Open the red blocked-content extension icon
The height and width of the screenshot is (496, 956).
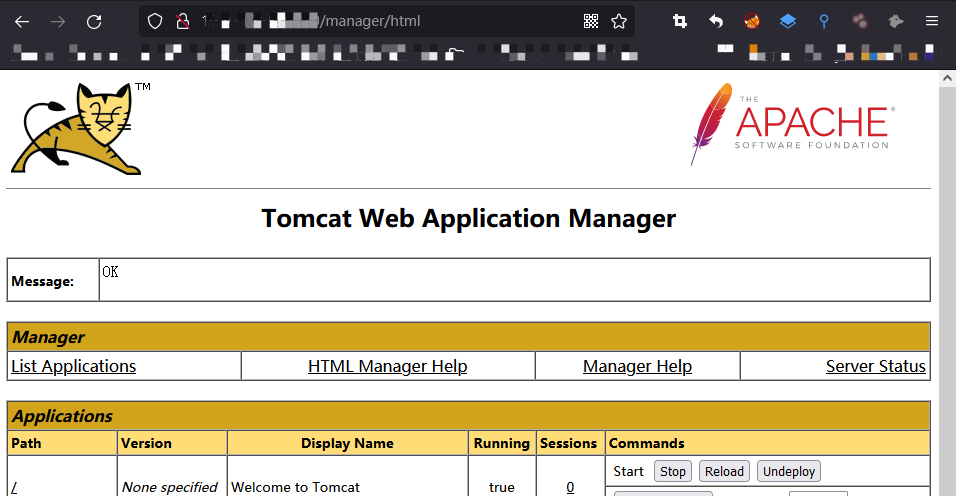click(x=752, y=21)
